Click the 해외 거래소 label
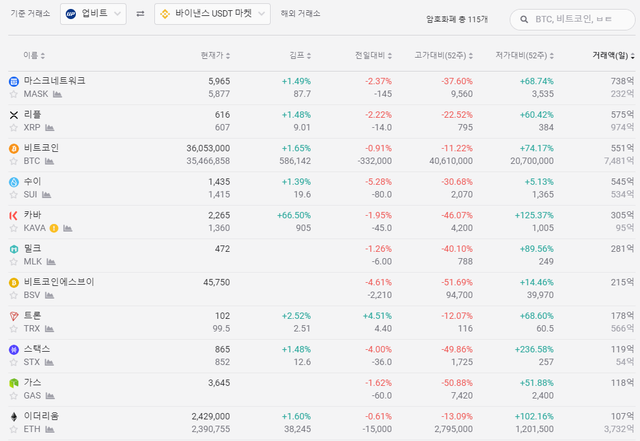This screenshot has width=640, height=441. [300, 13]
